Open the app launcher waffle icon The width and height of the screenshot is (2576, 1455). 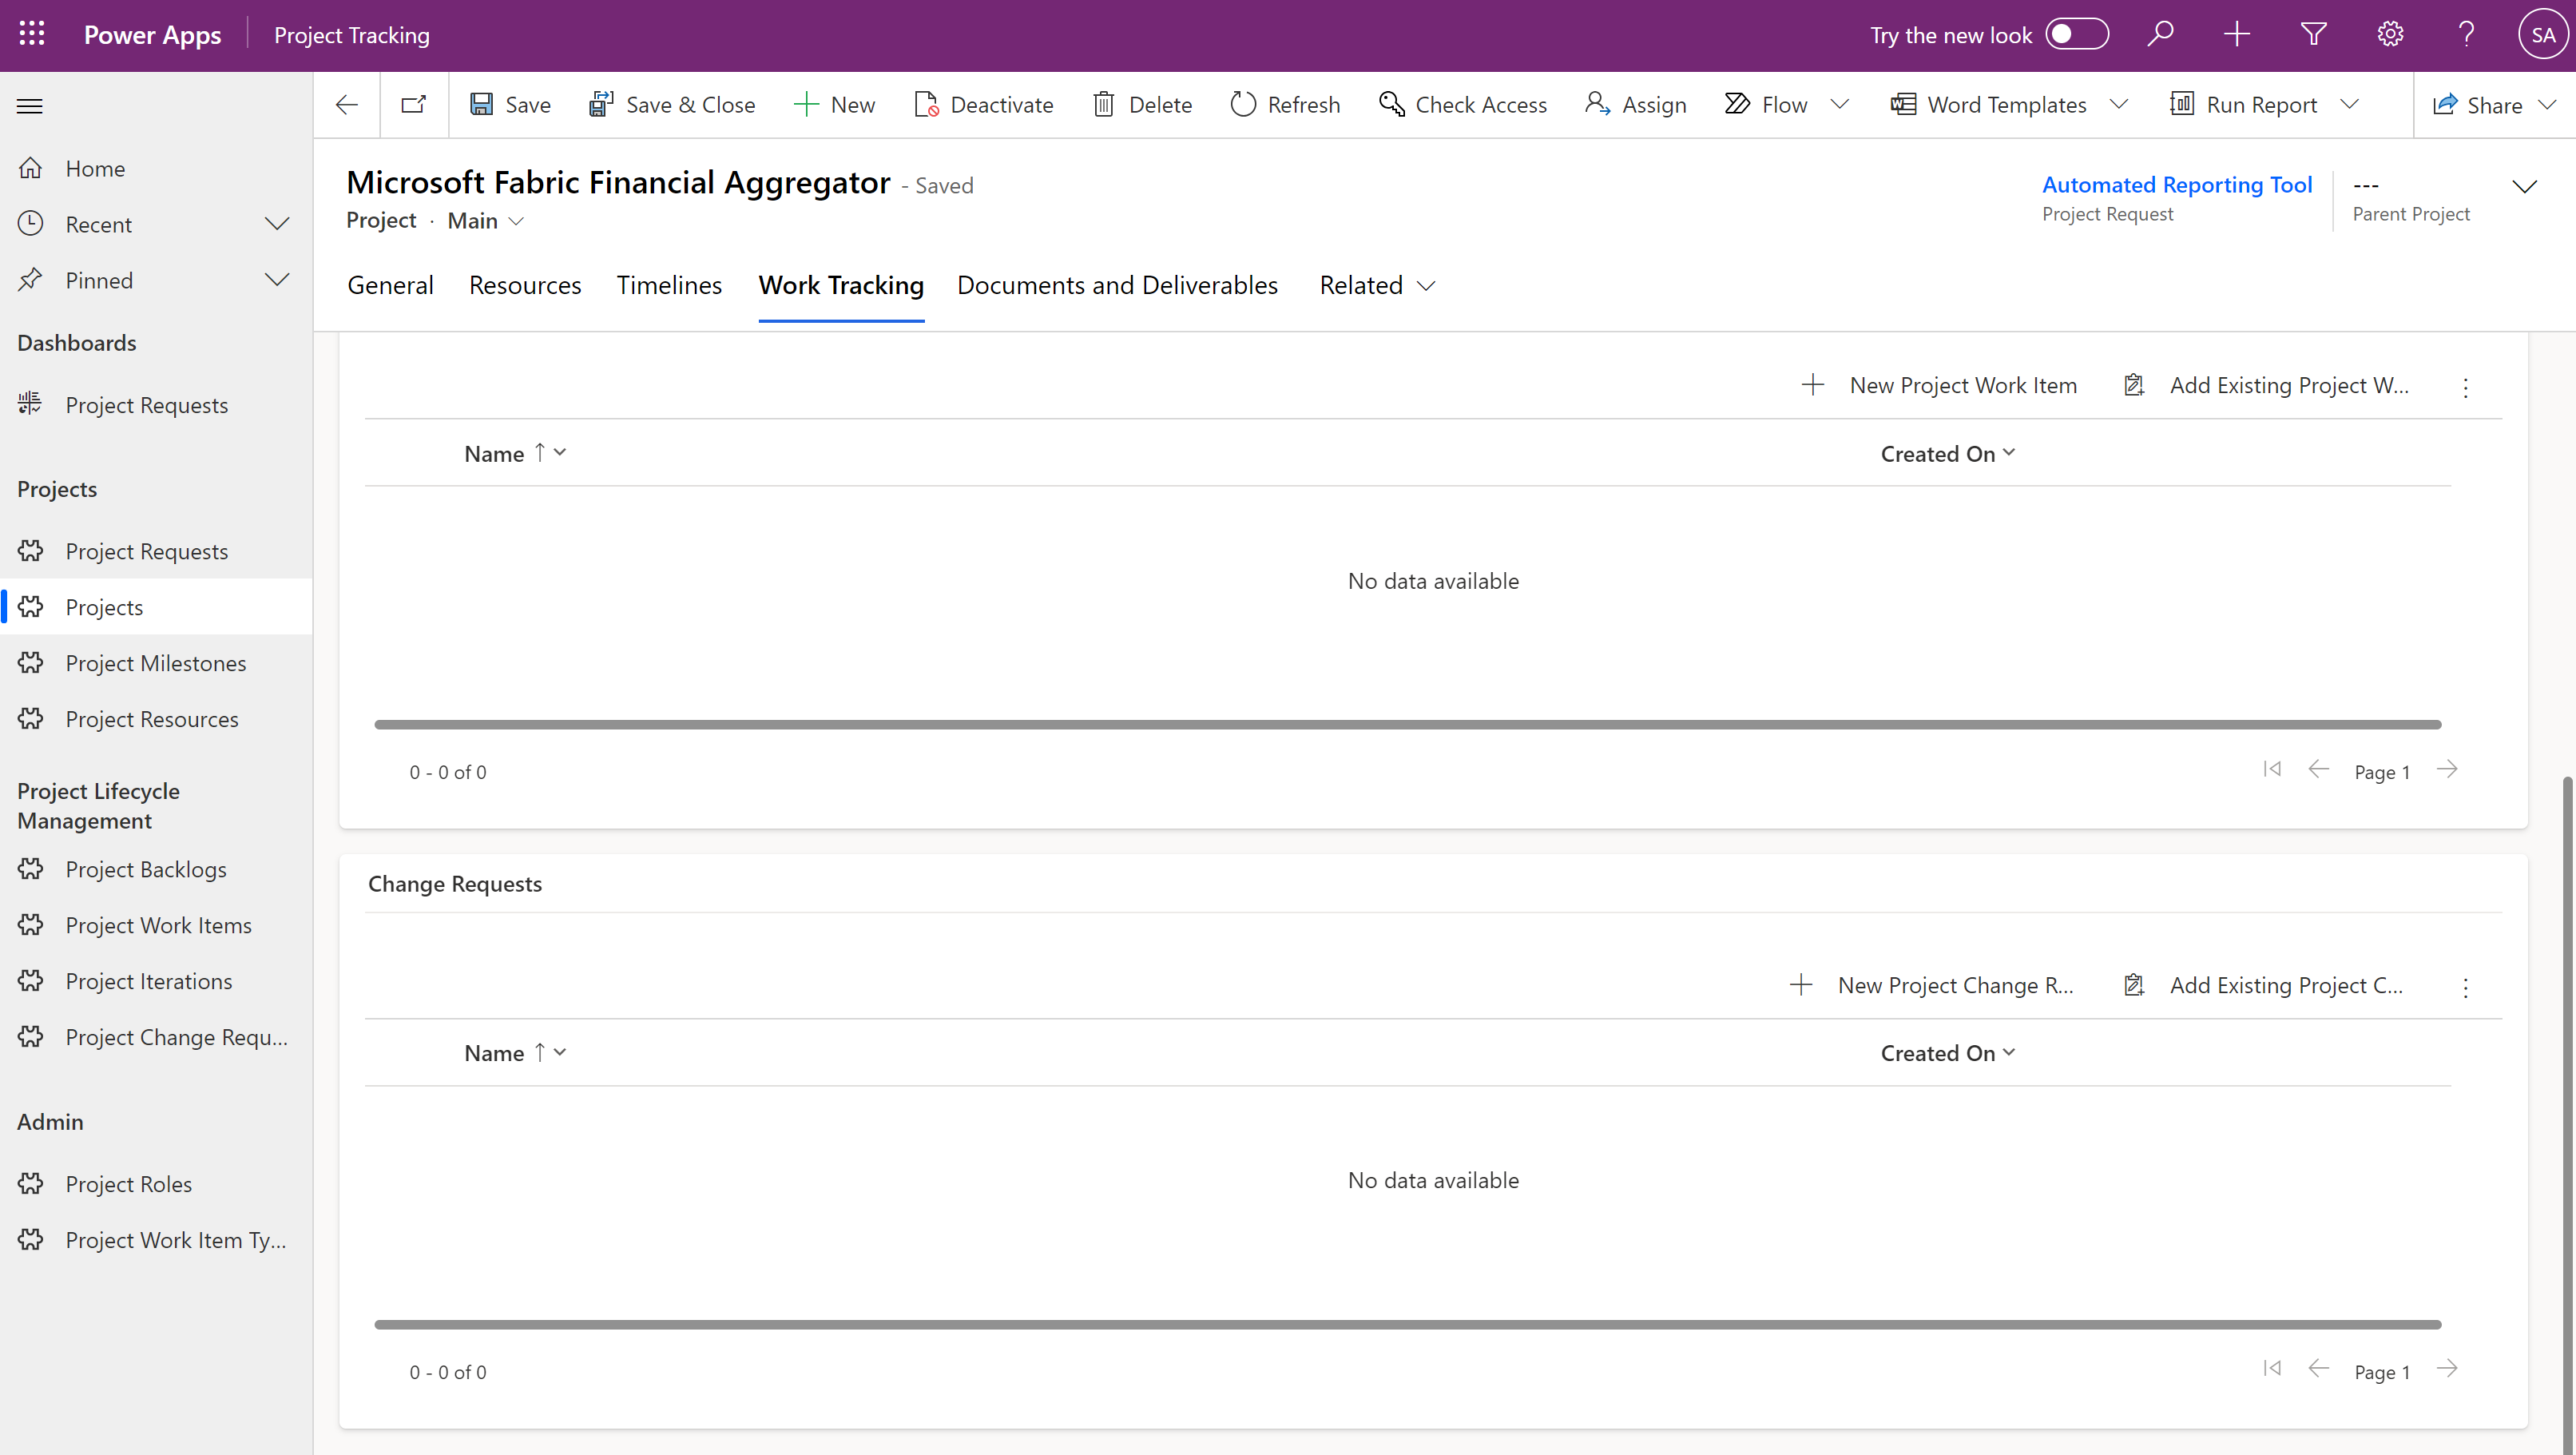tap(32, 34)
